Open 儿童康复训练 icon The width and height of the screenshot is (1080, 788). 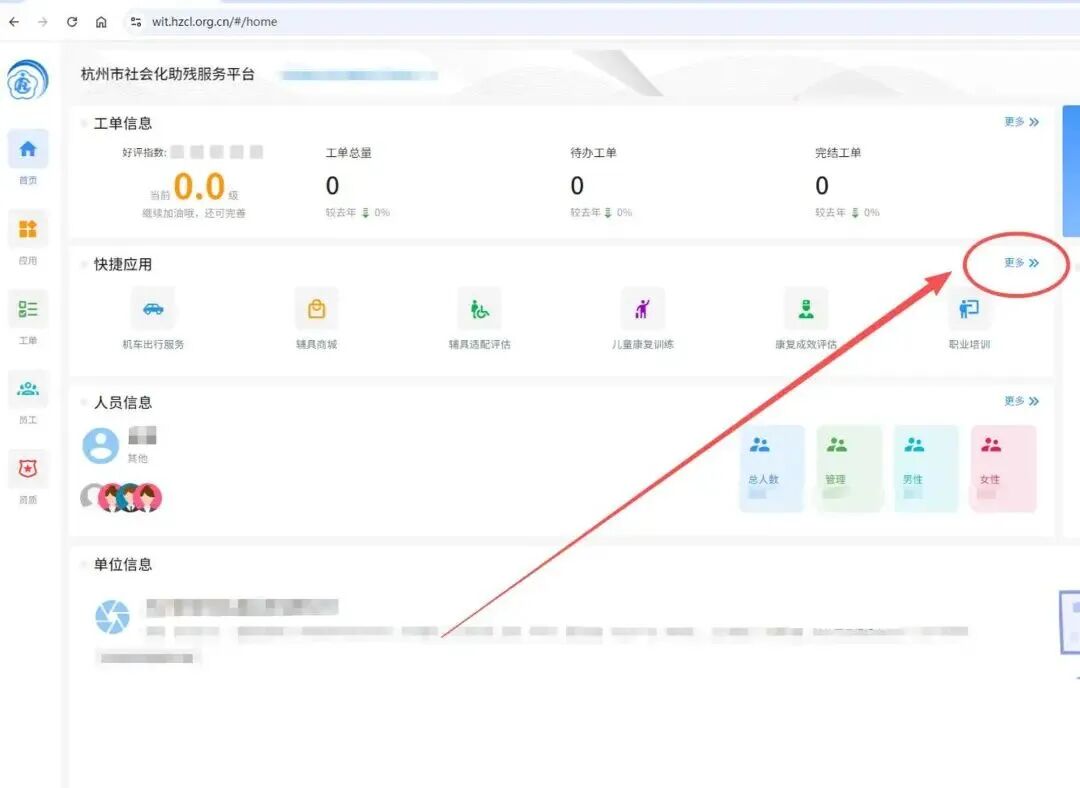tap(643, 309)
